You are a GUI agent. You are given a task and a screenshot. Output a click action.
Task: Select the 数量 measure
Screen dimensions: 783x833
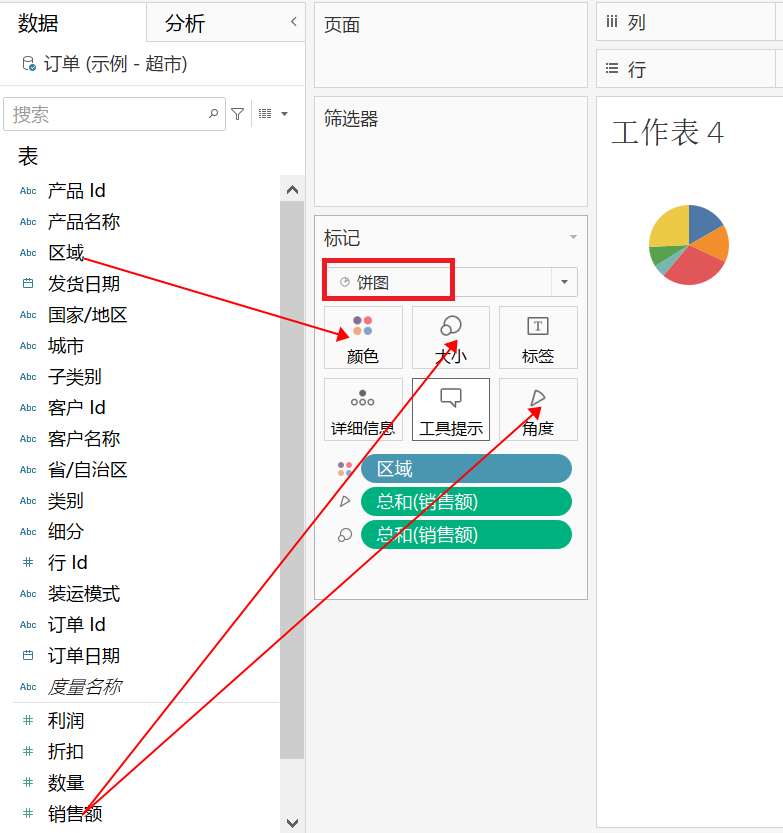click(x=66, y=783)
